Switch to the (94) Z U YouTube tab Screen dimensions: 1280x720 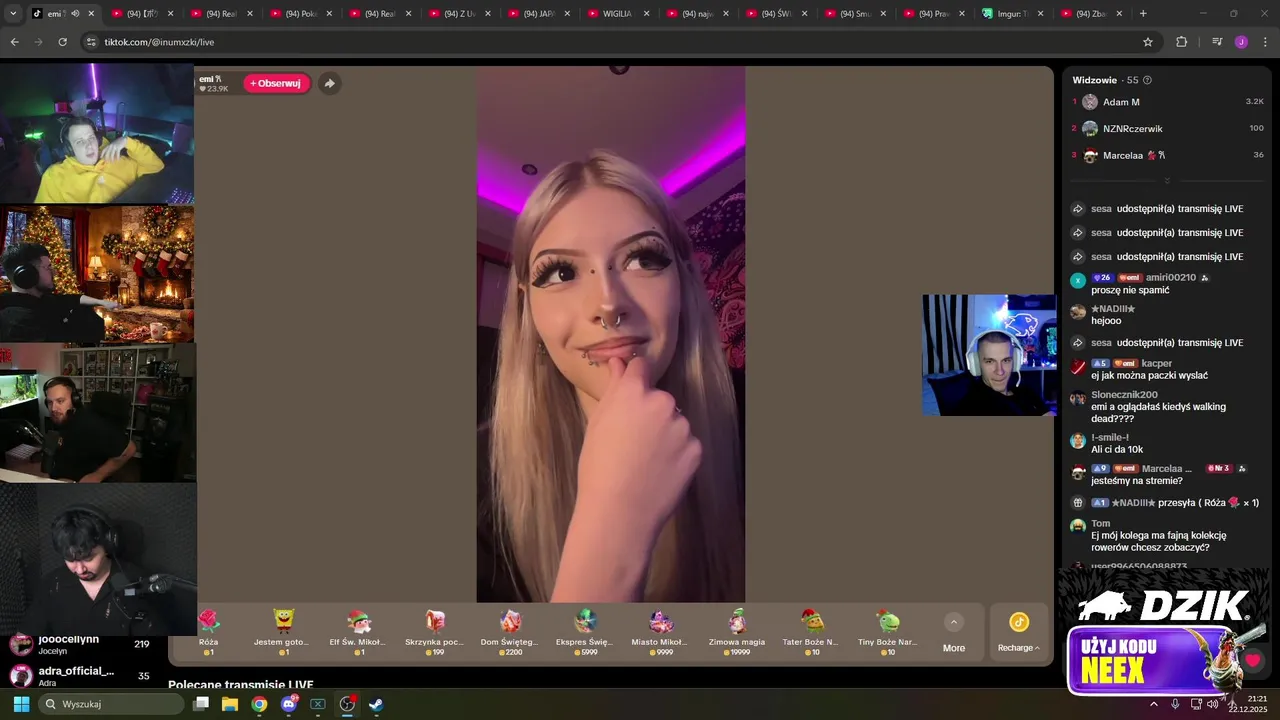pos(459,14)
